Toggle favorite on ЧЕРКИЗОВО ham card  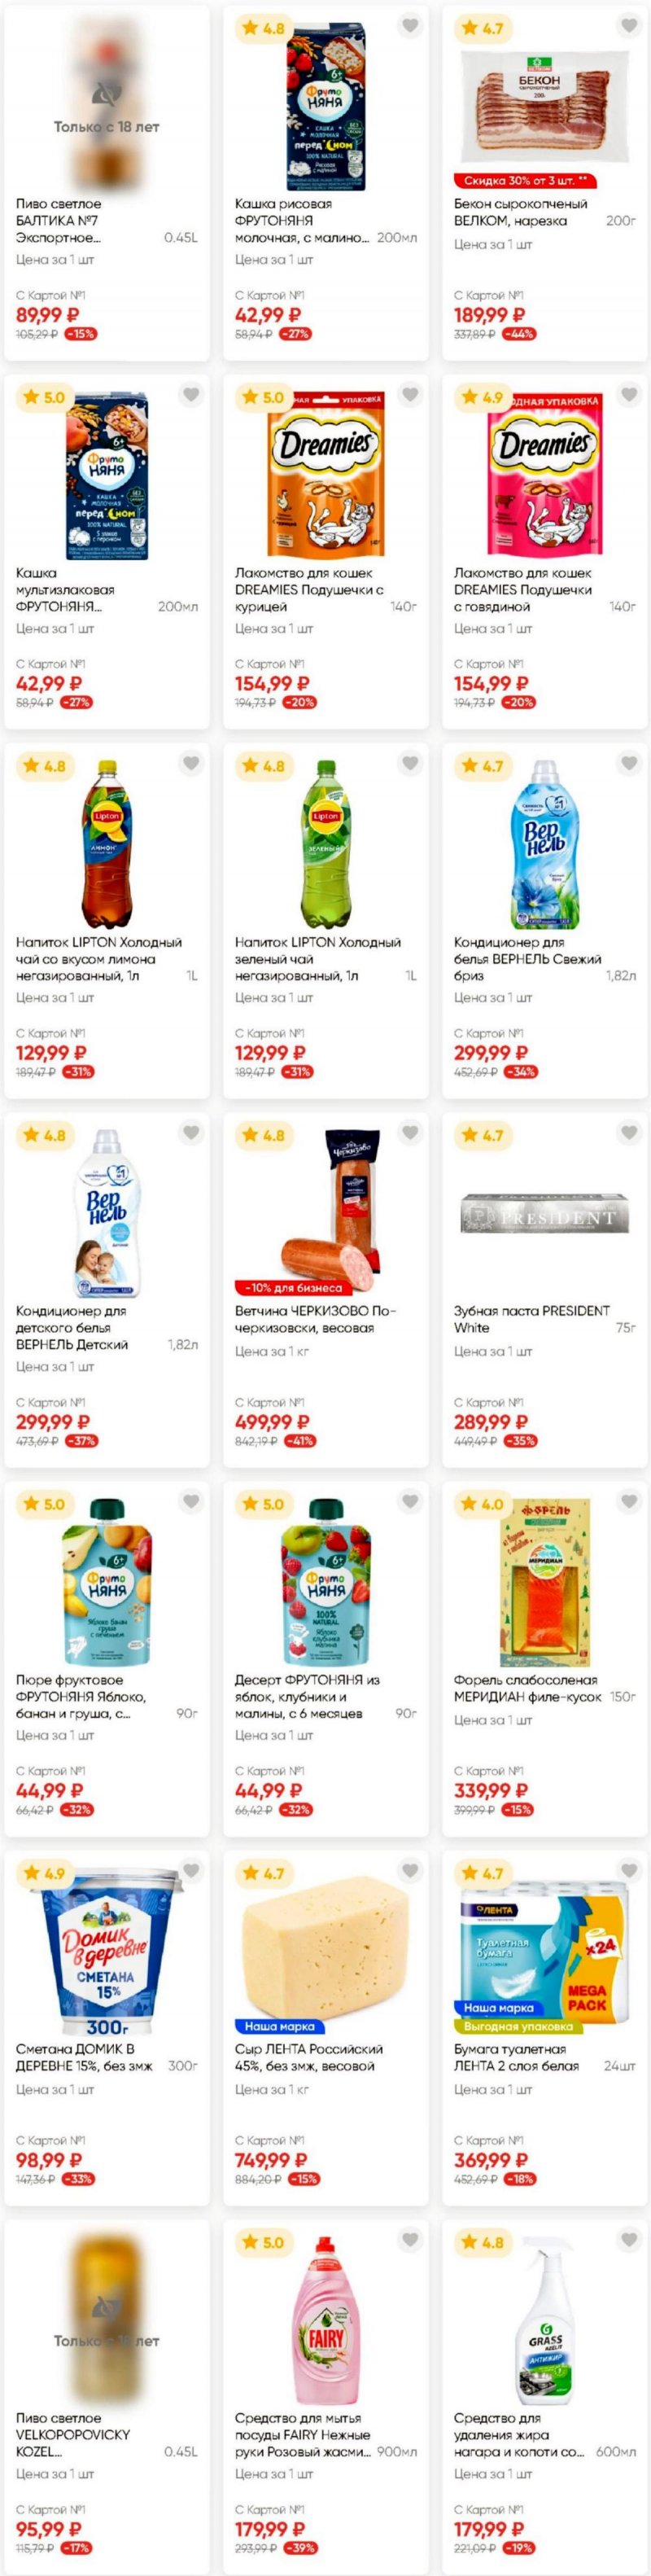coord(410,1133)
